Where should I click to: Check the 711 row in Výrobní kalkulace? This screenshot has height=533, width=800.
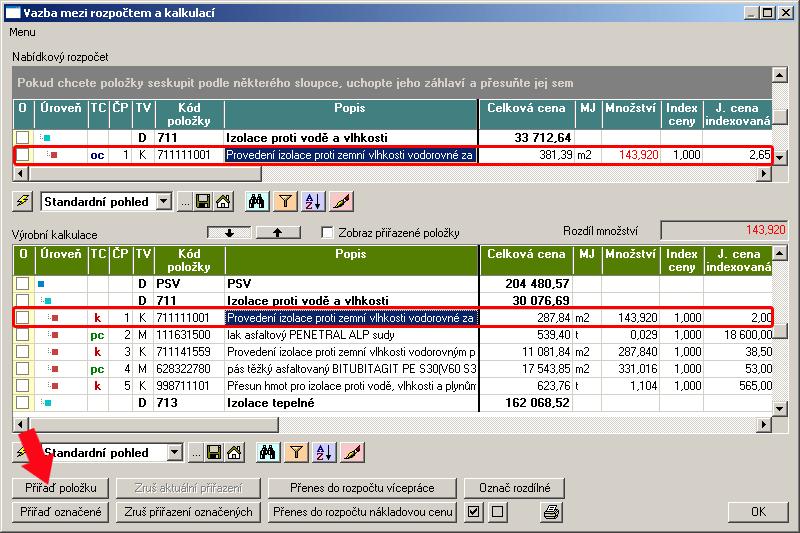(x=22, y=300)
